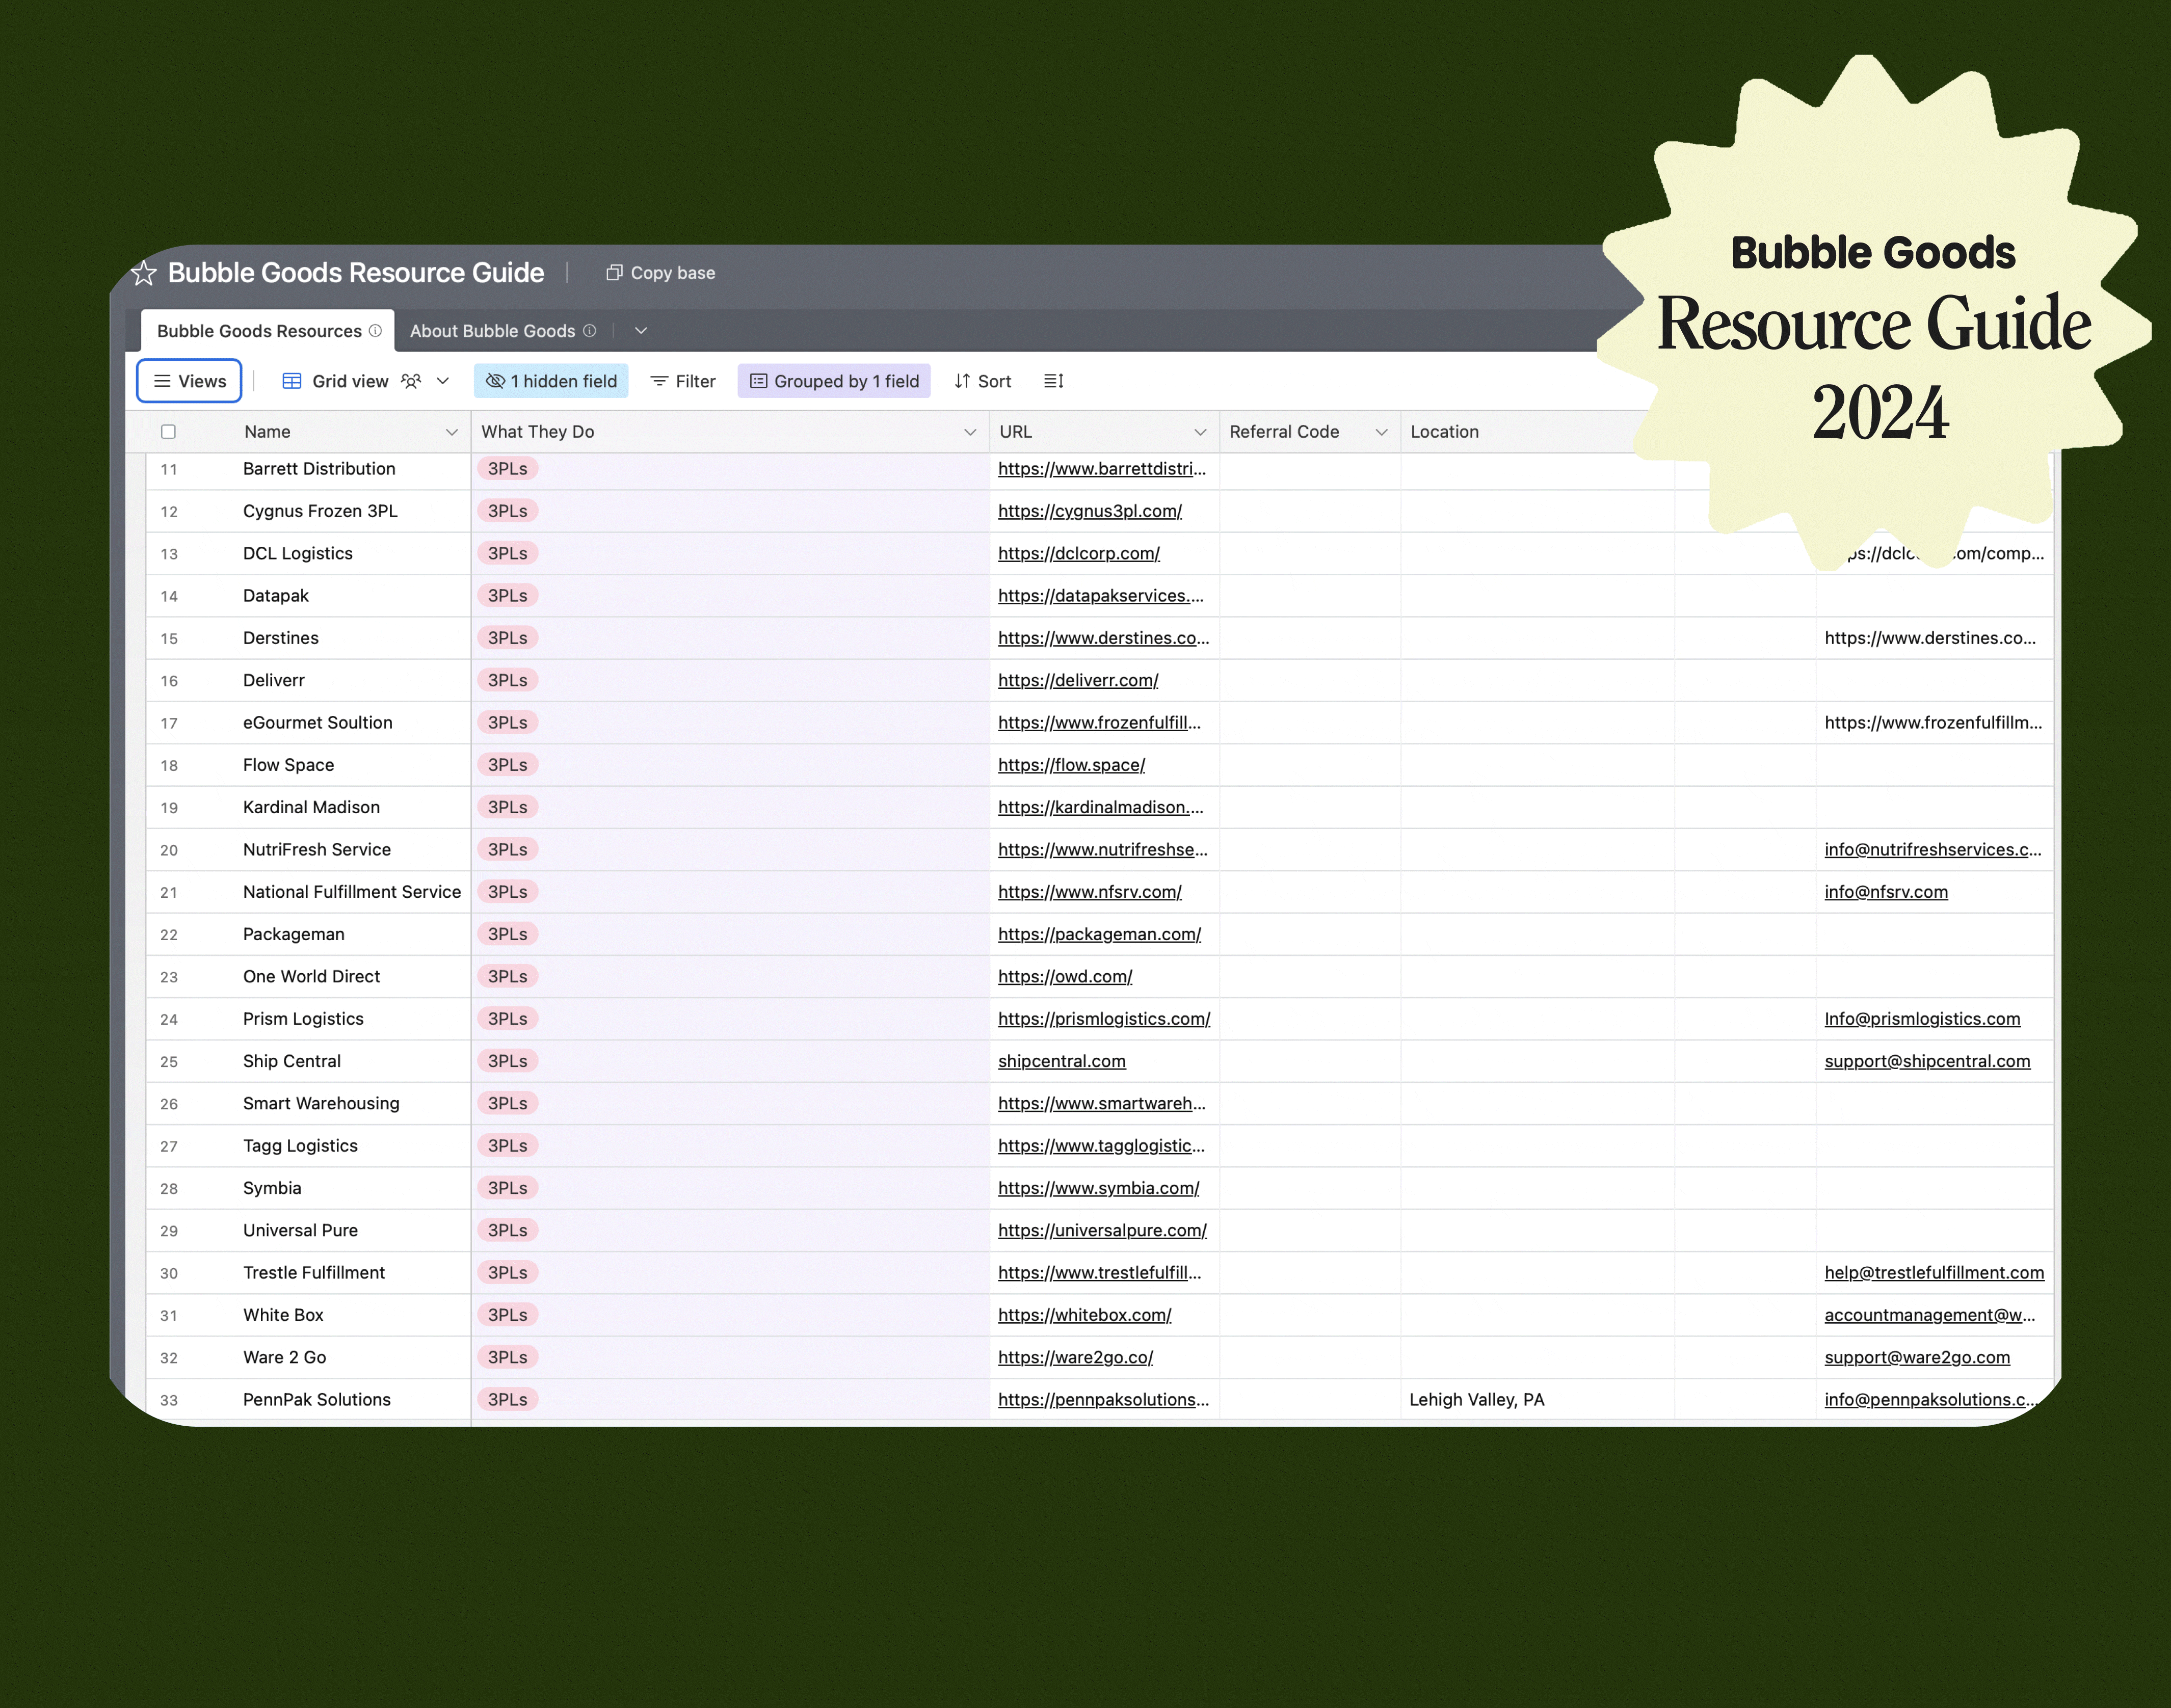This screenshot has width=2171, height=1708.
Task: Open the shipcentral.com URL link
Action: tap(1062, 1061)
